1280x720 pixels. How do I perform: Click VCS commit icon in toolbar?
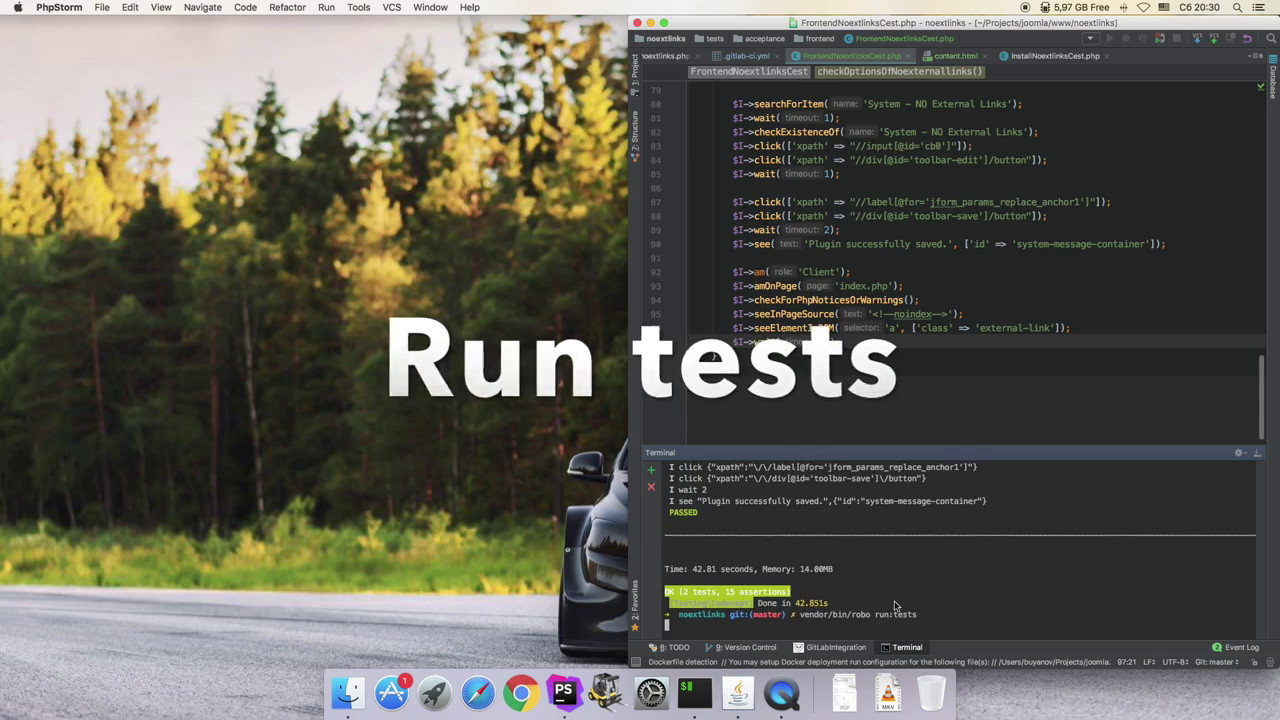(x=1214, y=38)
